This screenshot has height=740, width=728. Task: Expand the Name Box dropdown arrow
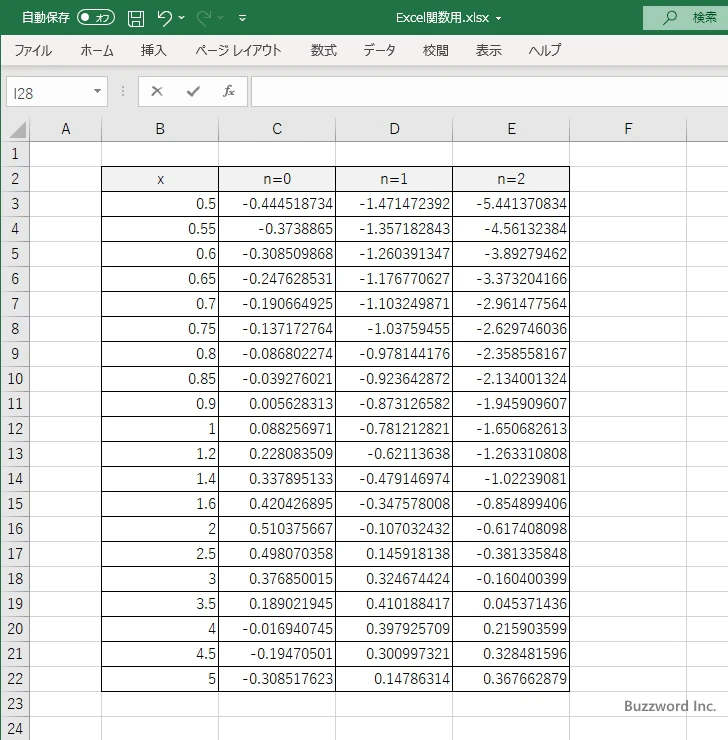[98, 91]
